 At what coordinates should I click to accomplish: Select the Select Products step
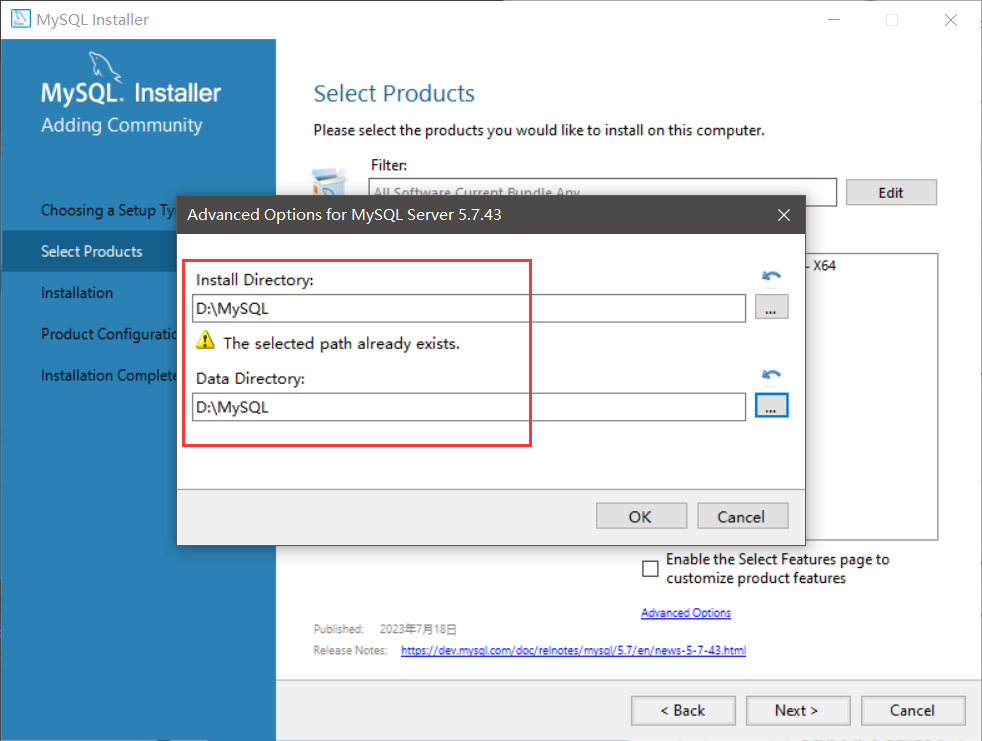[91, 251]
